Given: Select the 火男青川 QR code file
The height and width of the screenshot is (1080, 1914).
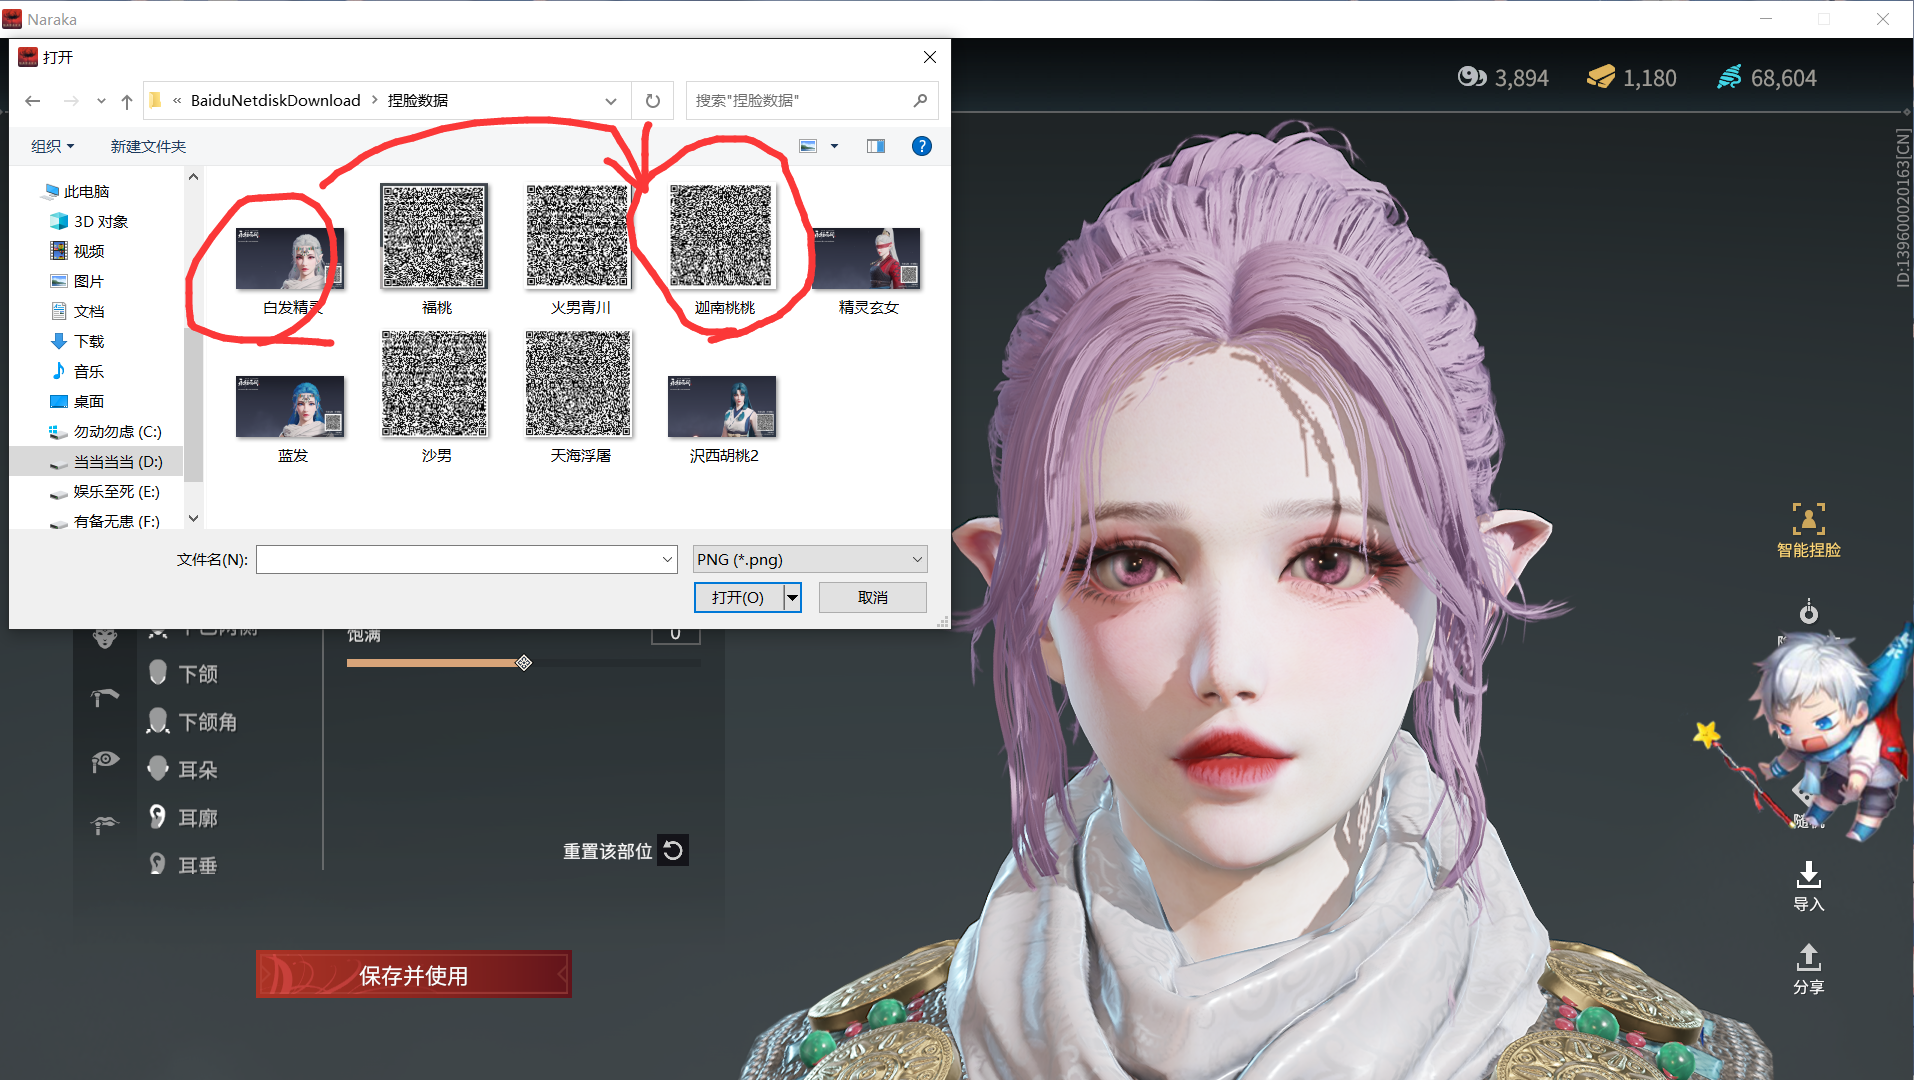Looking at the screenshot, I should (579, 250).
